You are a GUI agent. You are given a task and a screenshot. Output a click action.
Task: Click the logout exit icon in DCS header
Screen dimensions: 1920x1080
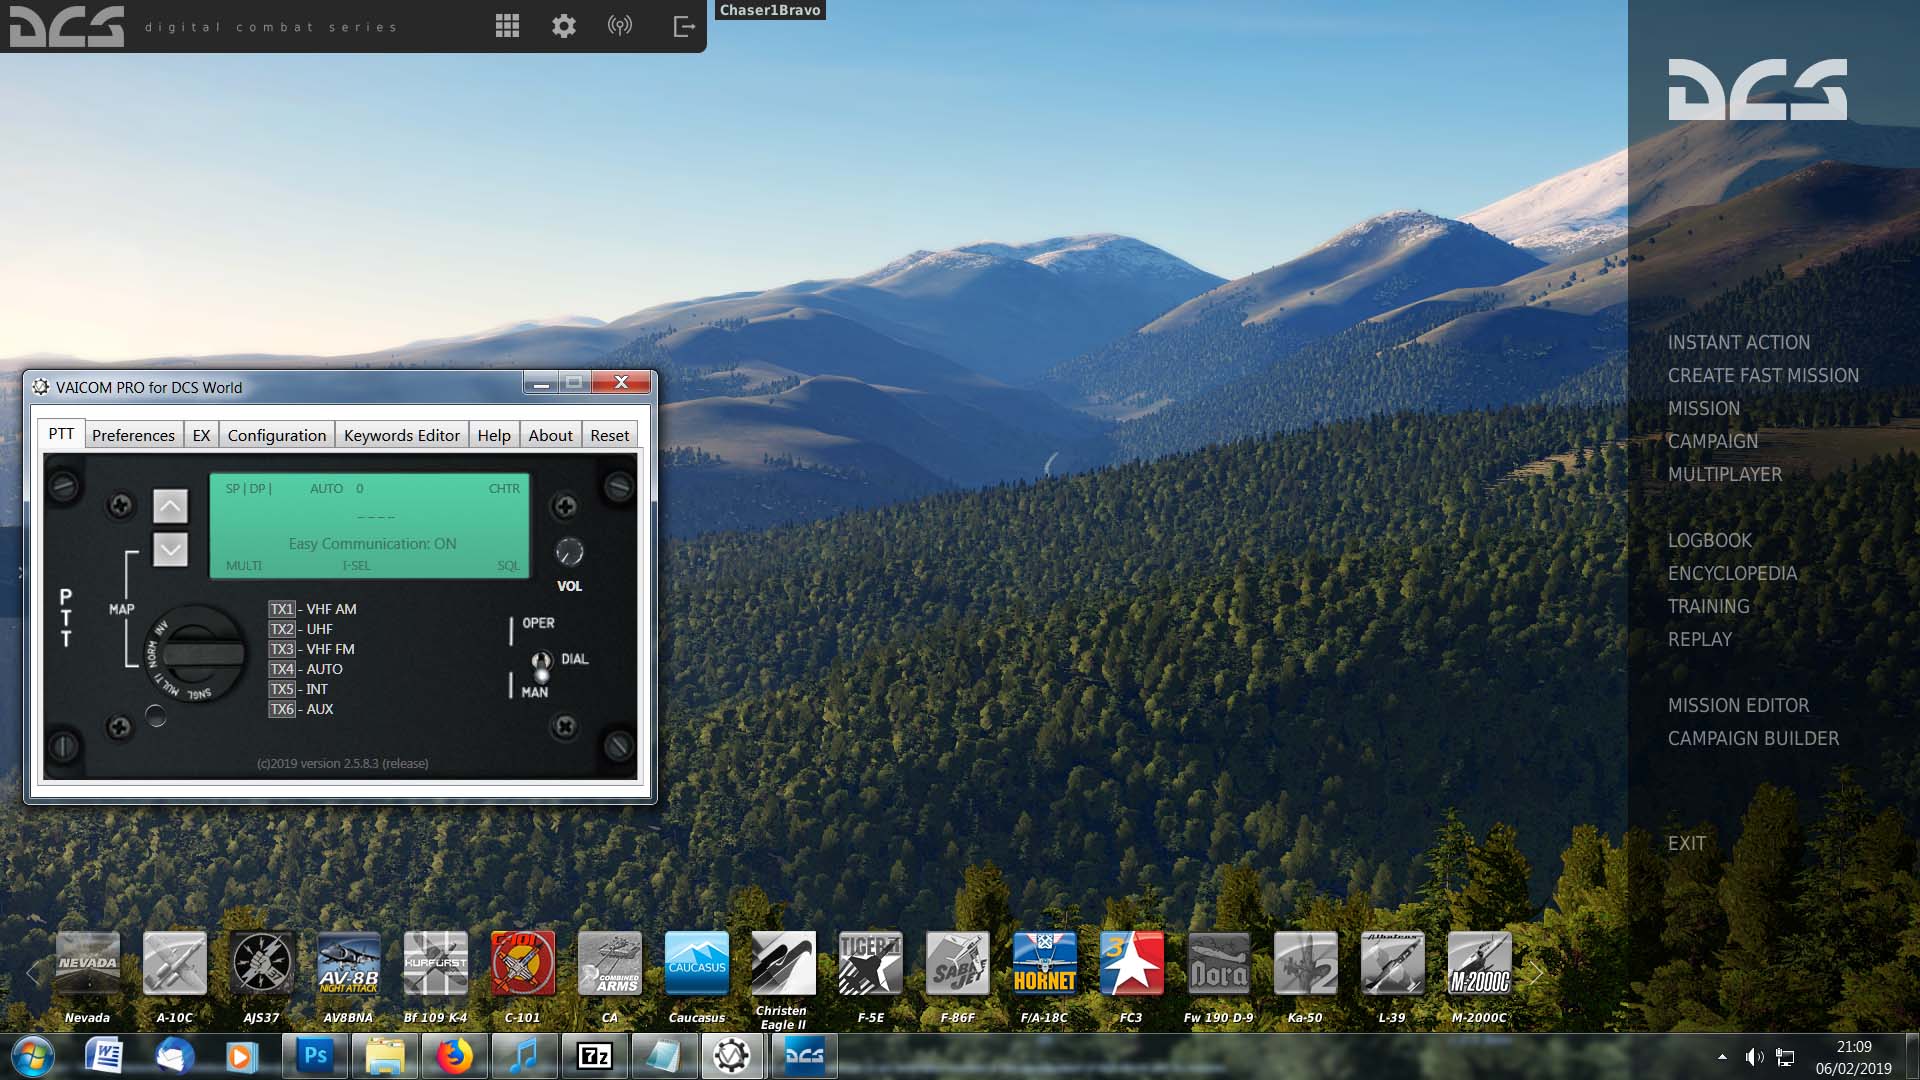[684, 26]
